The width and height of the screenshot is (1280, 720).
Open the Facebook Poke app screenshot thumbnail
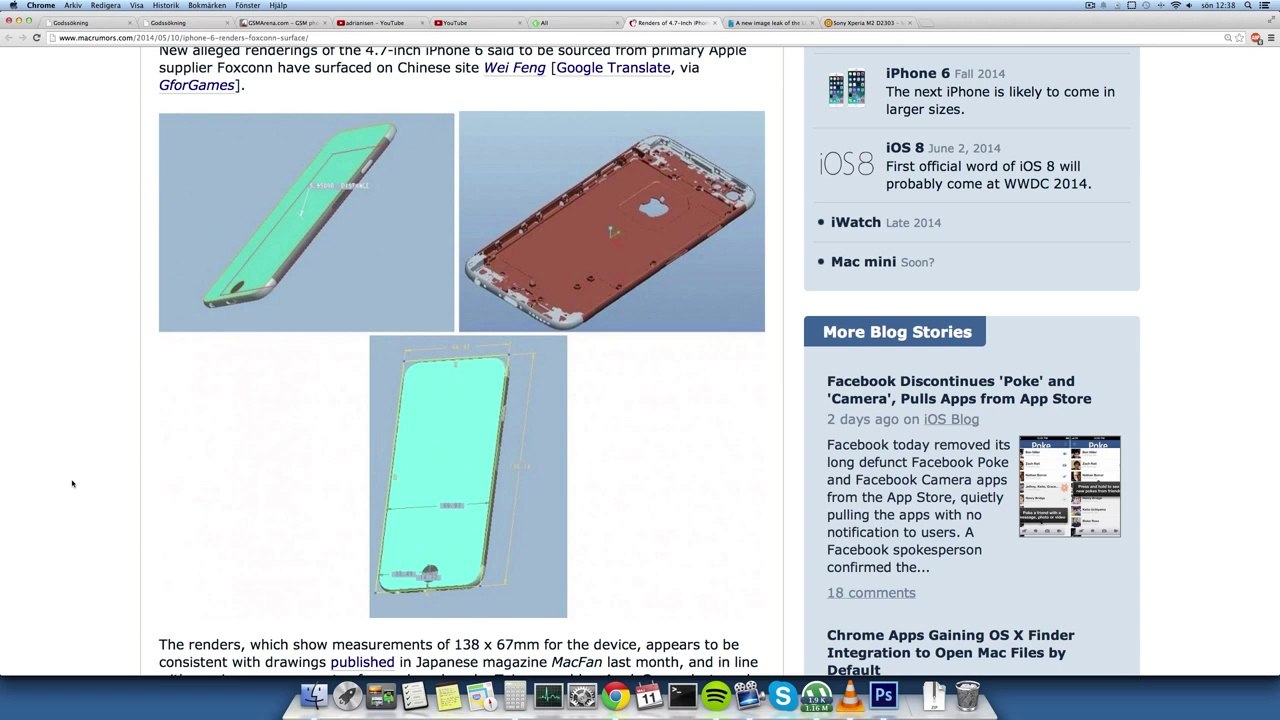[1070, 486]
